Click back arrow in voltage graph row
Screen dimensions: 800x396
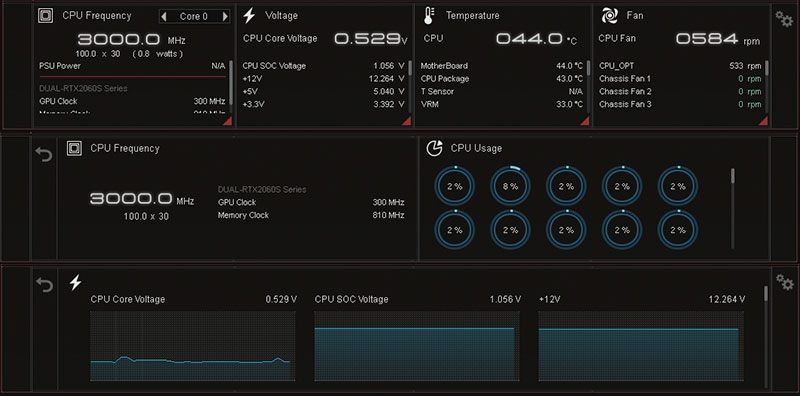coord(44,285)
